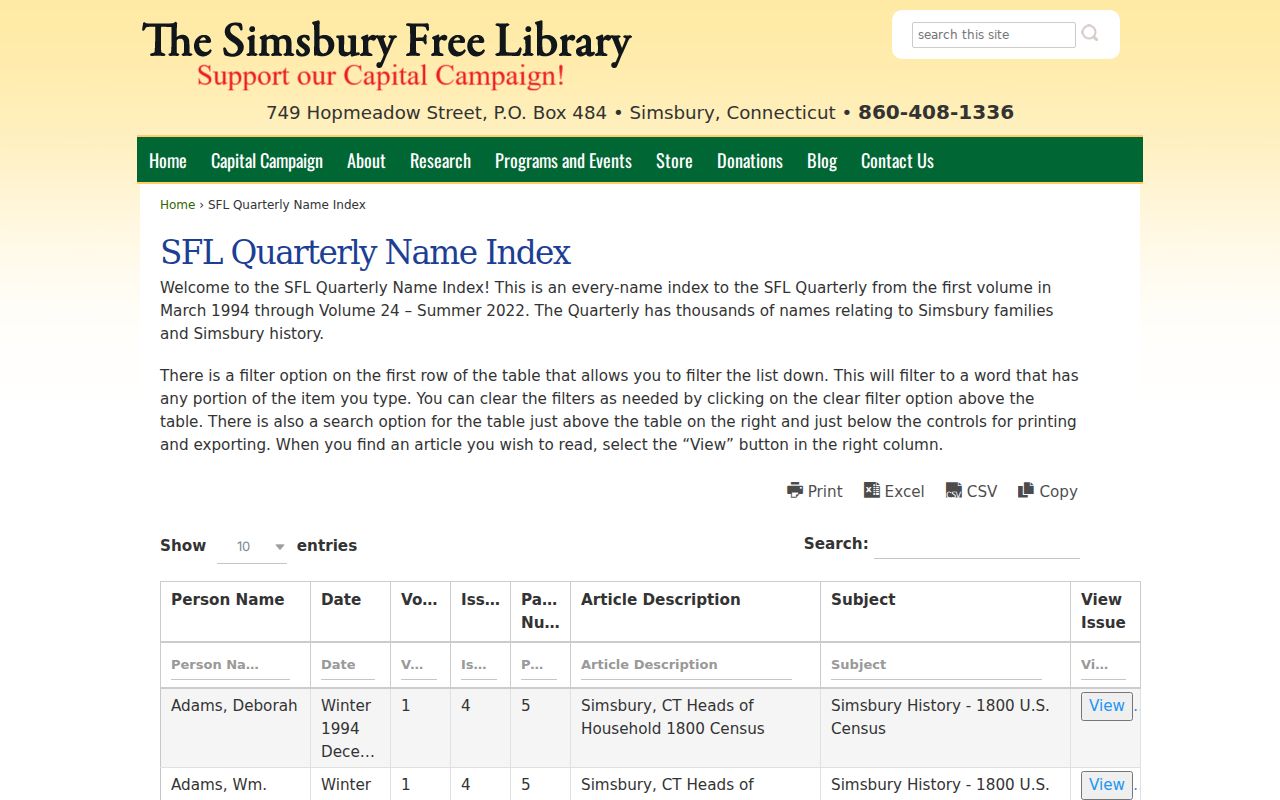
Task: Go to Programs and Events menu
Action: point(563,161)
